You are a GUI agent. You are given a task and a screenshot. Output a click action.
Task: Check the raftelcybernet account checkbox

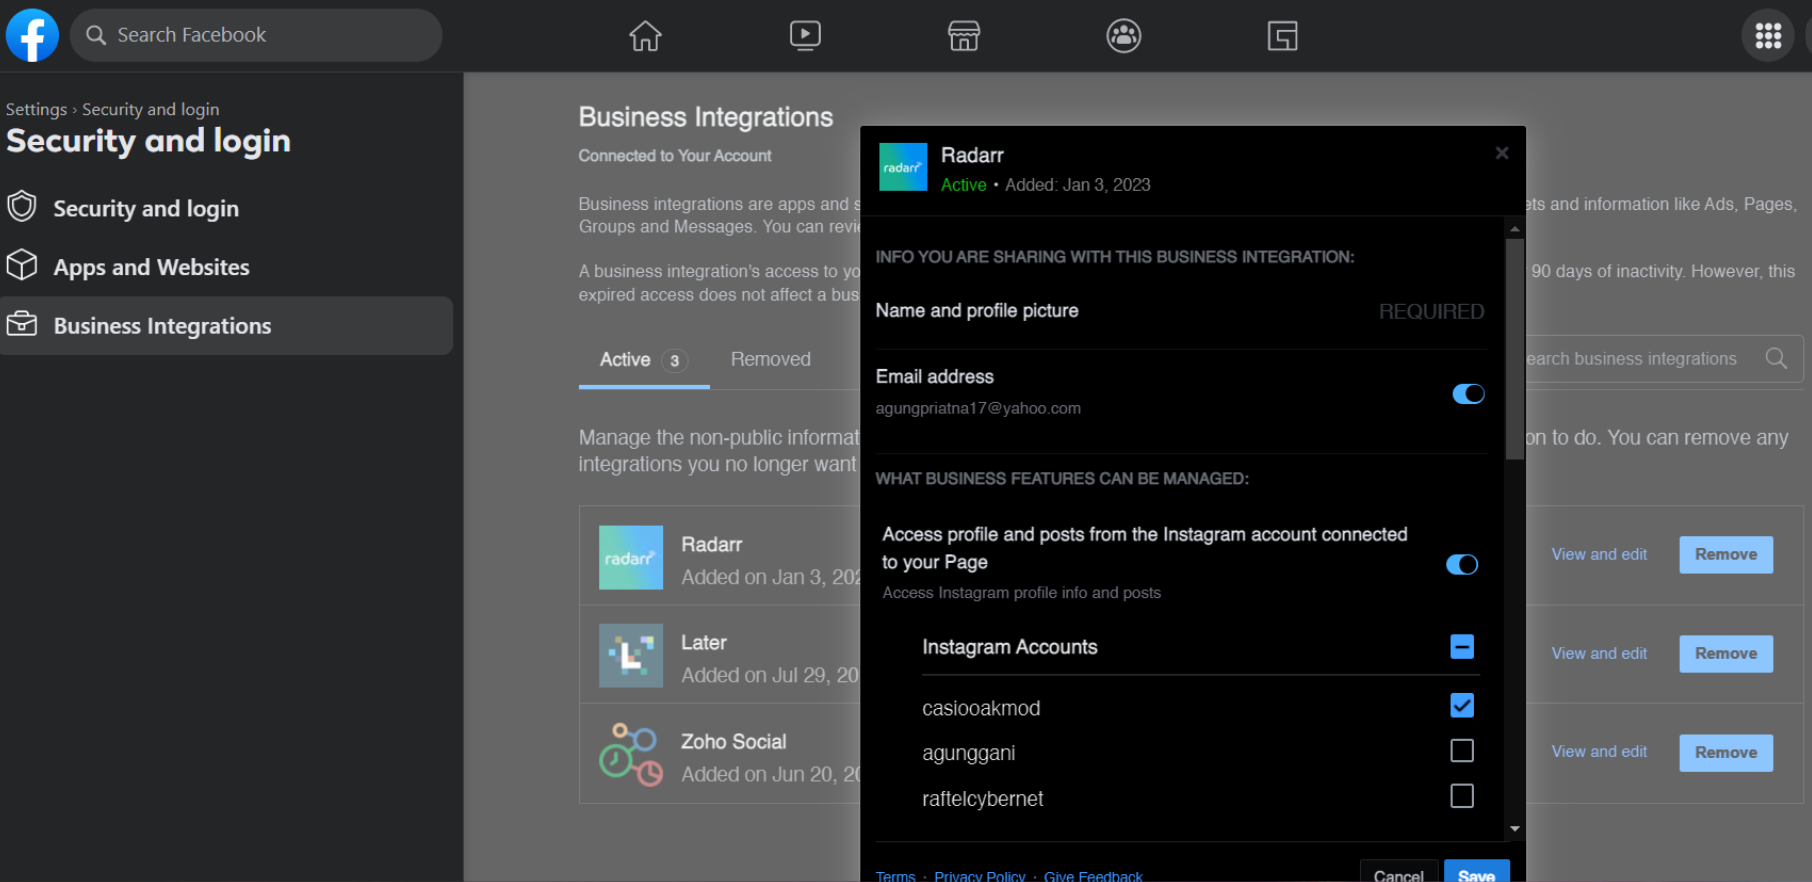pyautogui.click(x=1461, y=796)
